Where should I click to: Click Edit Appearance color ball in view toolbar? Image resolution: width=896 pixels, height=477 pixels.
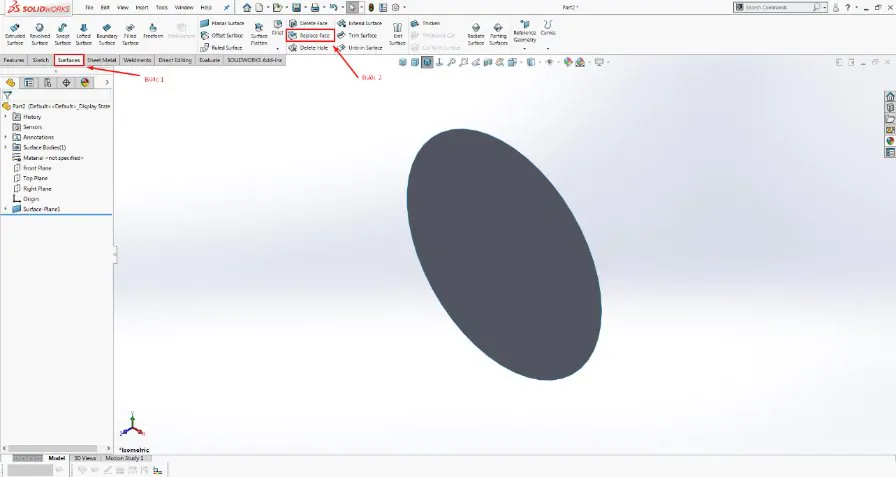coord(567,62)
